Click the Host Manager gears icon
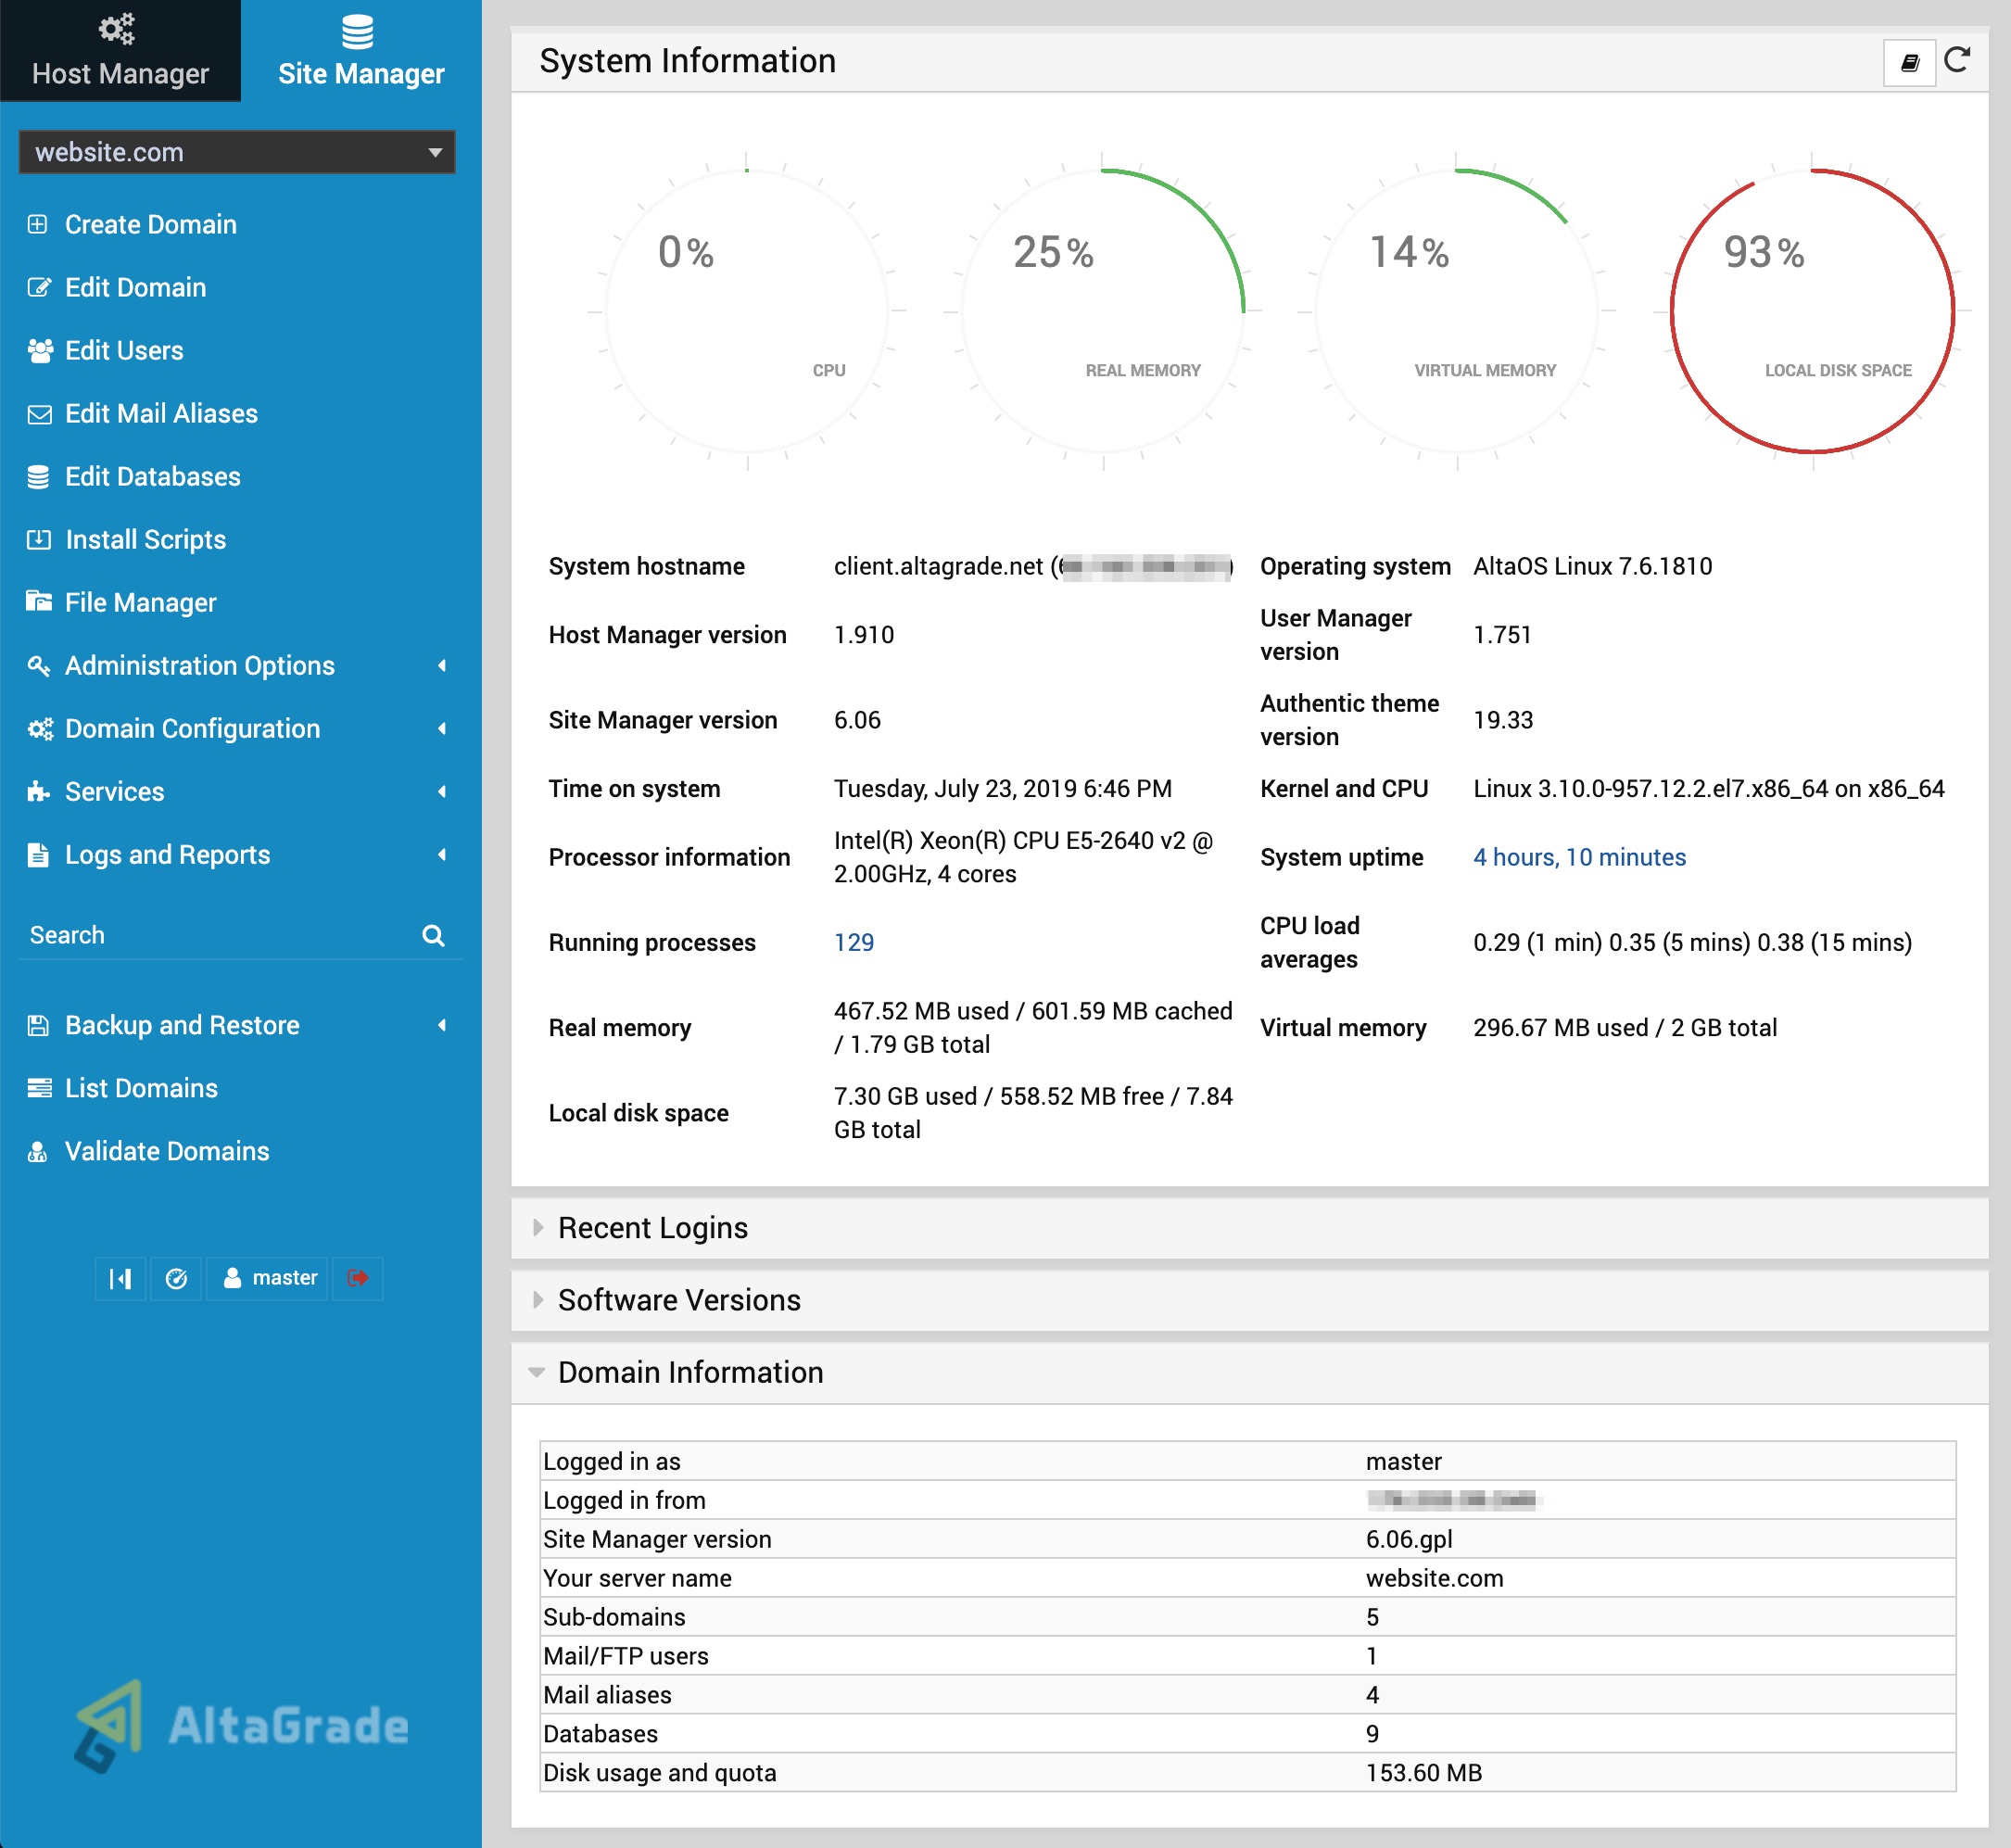 (117, 29)
